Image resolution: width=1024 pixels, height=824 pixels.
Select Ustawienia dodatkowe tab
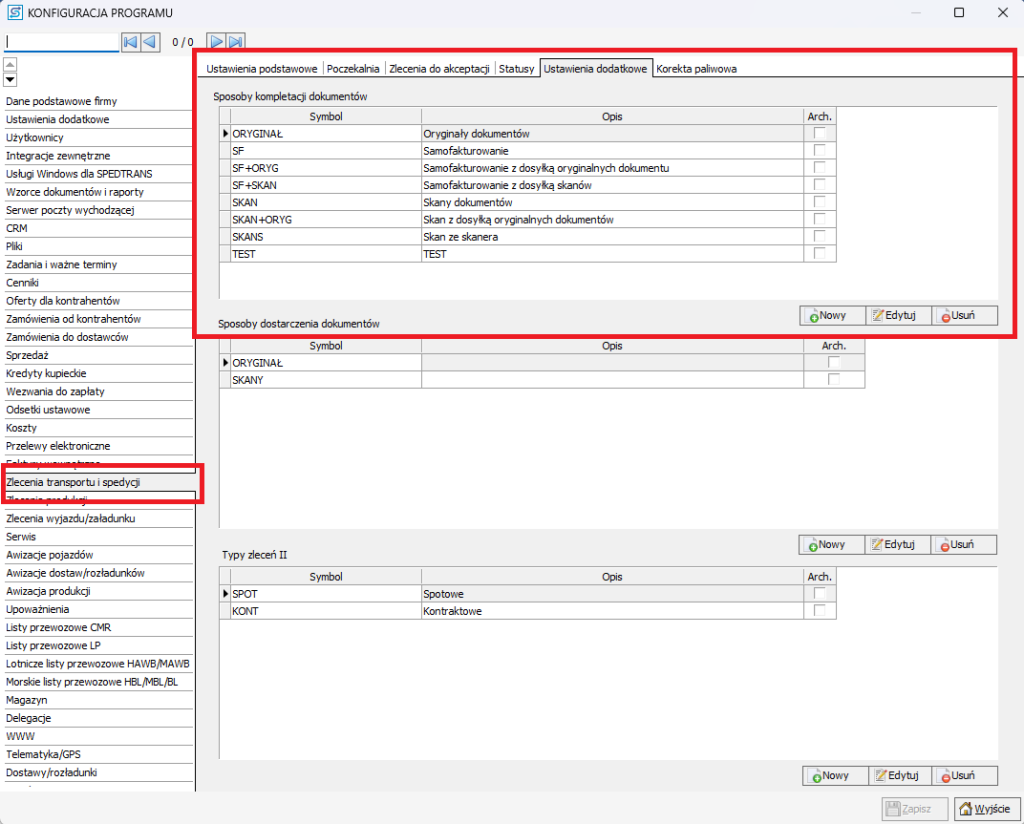[x=596, y=69]
